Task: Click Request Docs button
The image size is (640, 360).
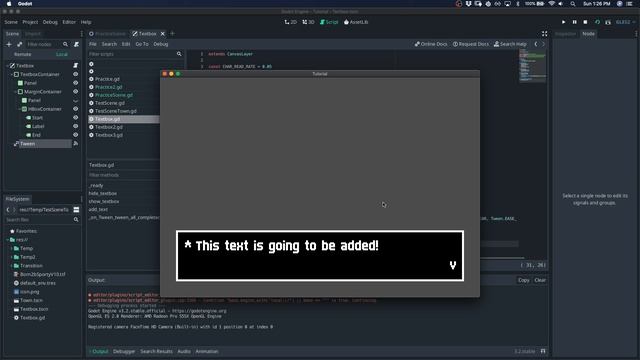Action: pyautogui.click(x=471, y=44)
